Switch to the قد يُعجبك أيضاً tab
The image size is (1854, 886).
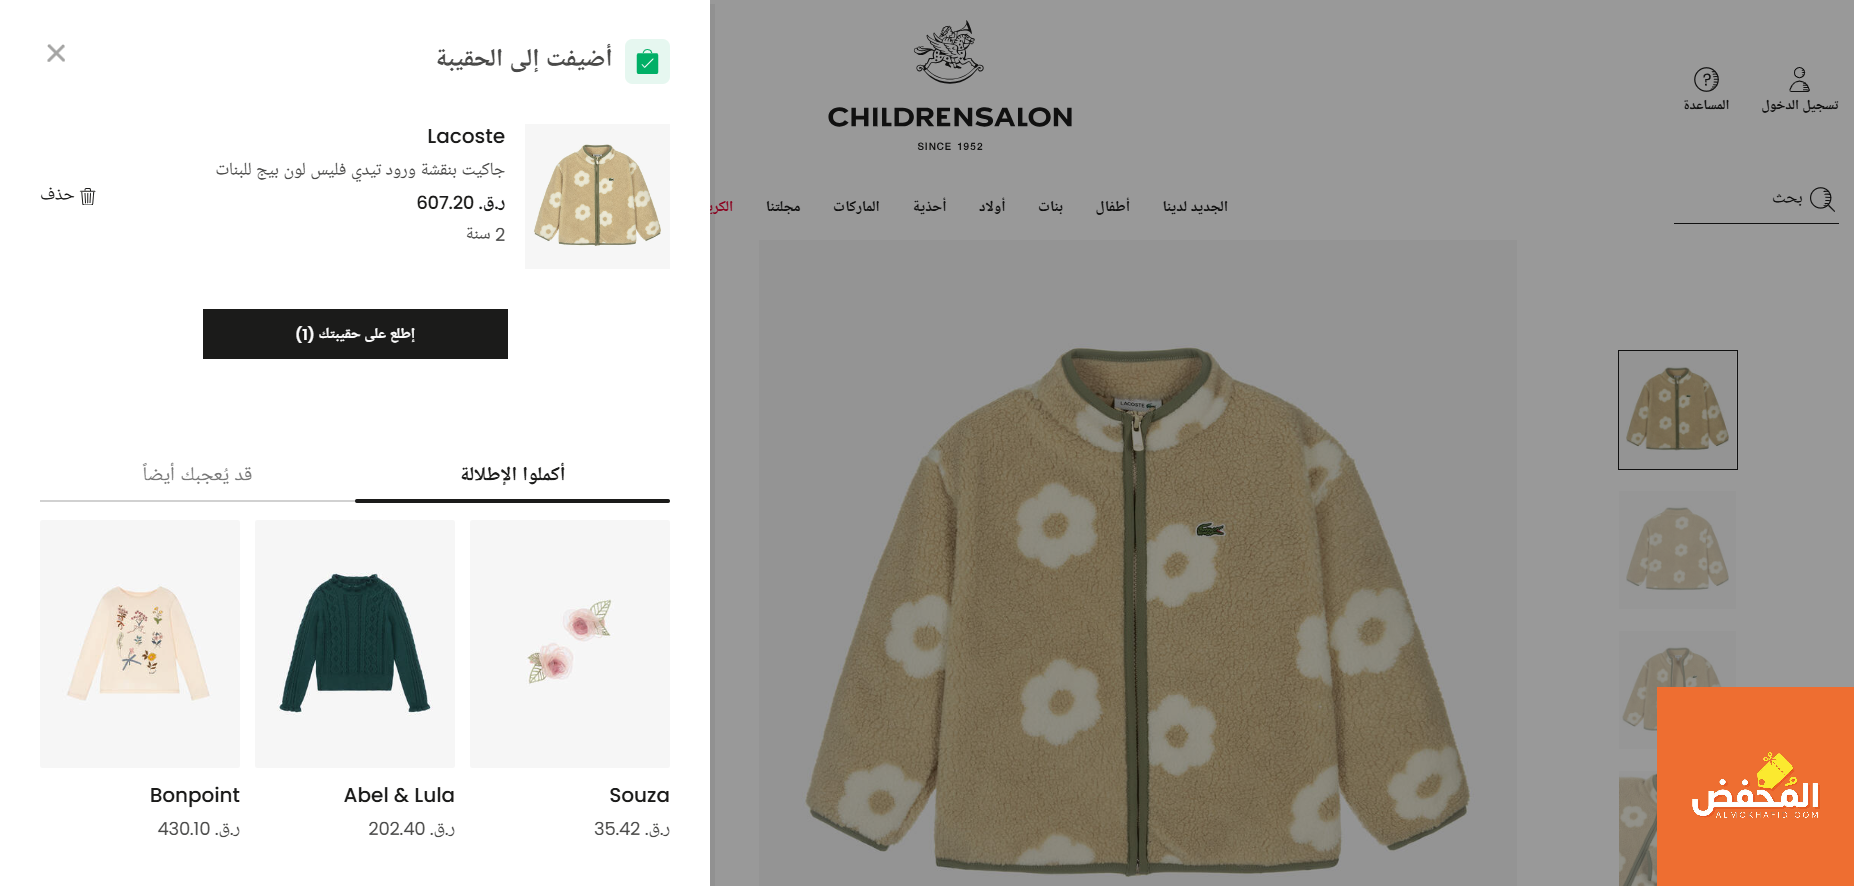coord(197,474)
